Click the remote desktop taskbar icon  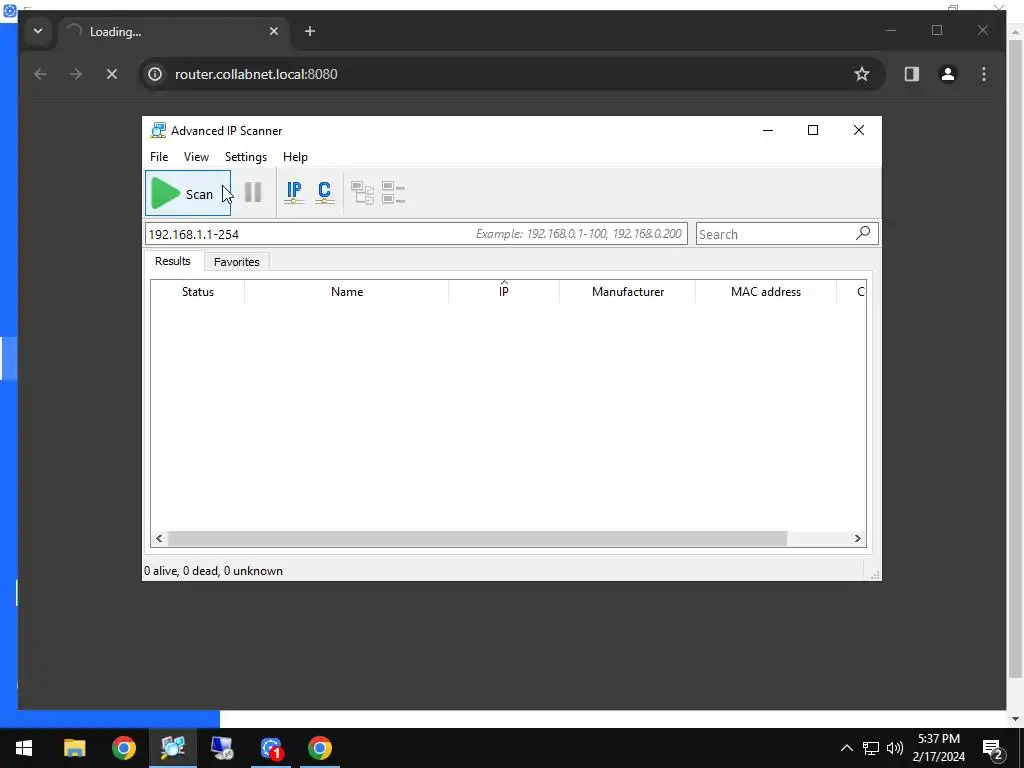(222, 748)
